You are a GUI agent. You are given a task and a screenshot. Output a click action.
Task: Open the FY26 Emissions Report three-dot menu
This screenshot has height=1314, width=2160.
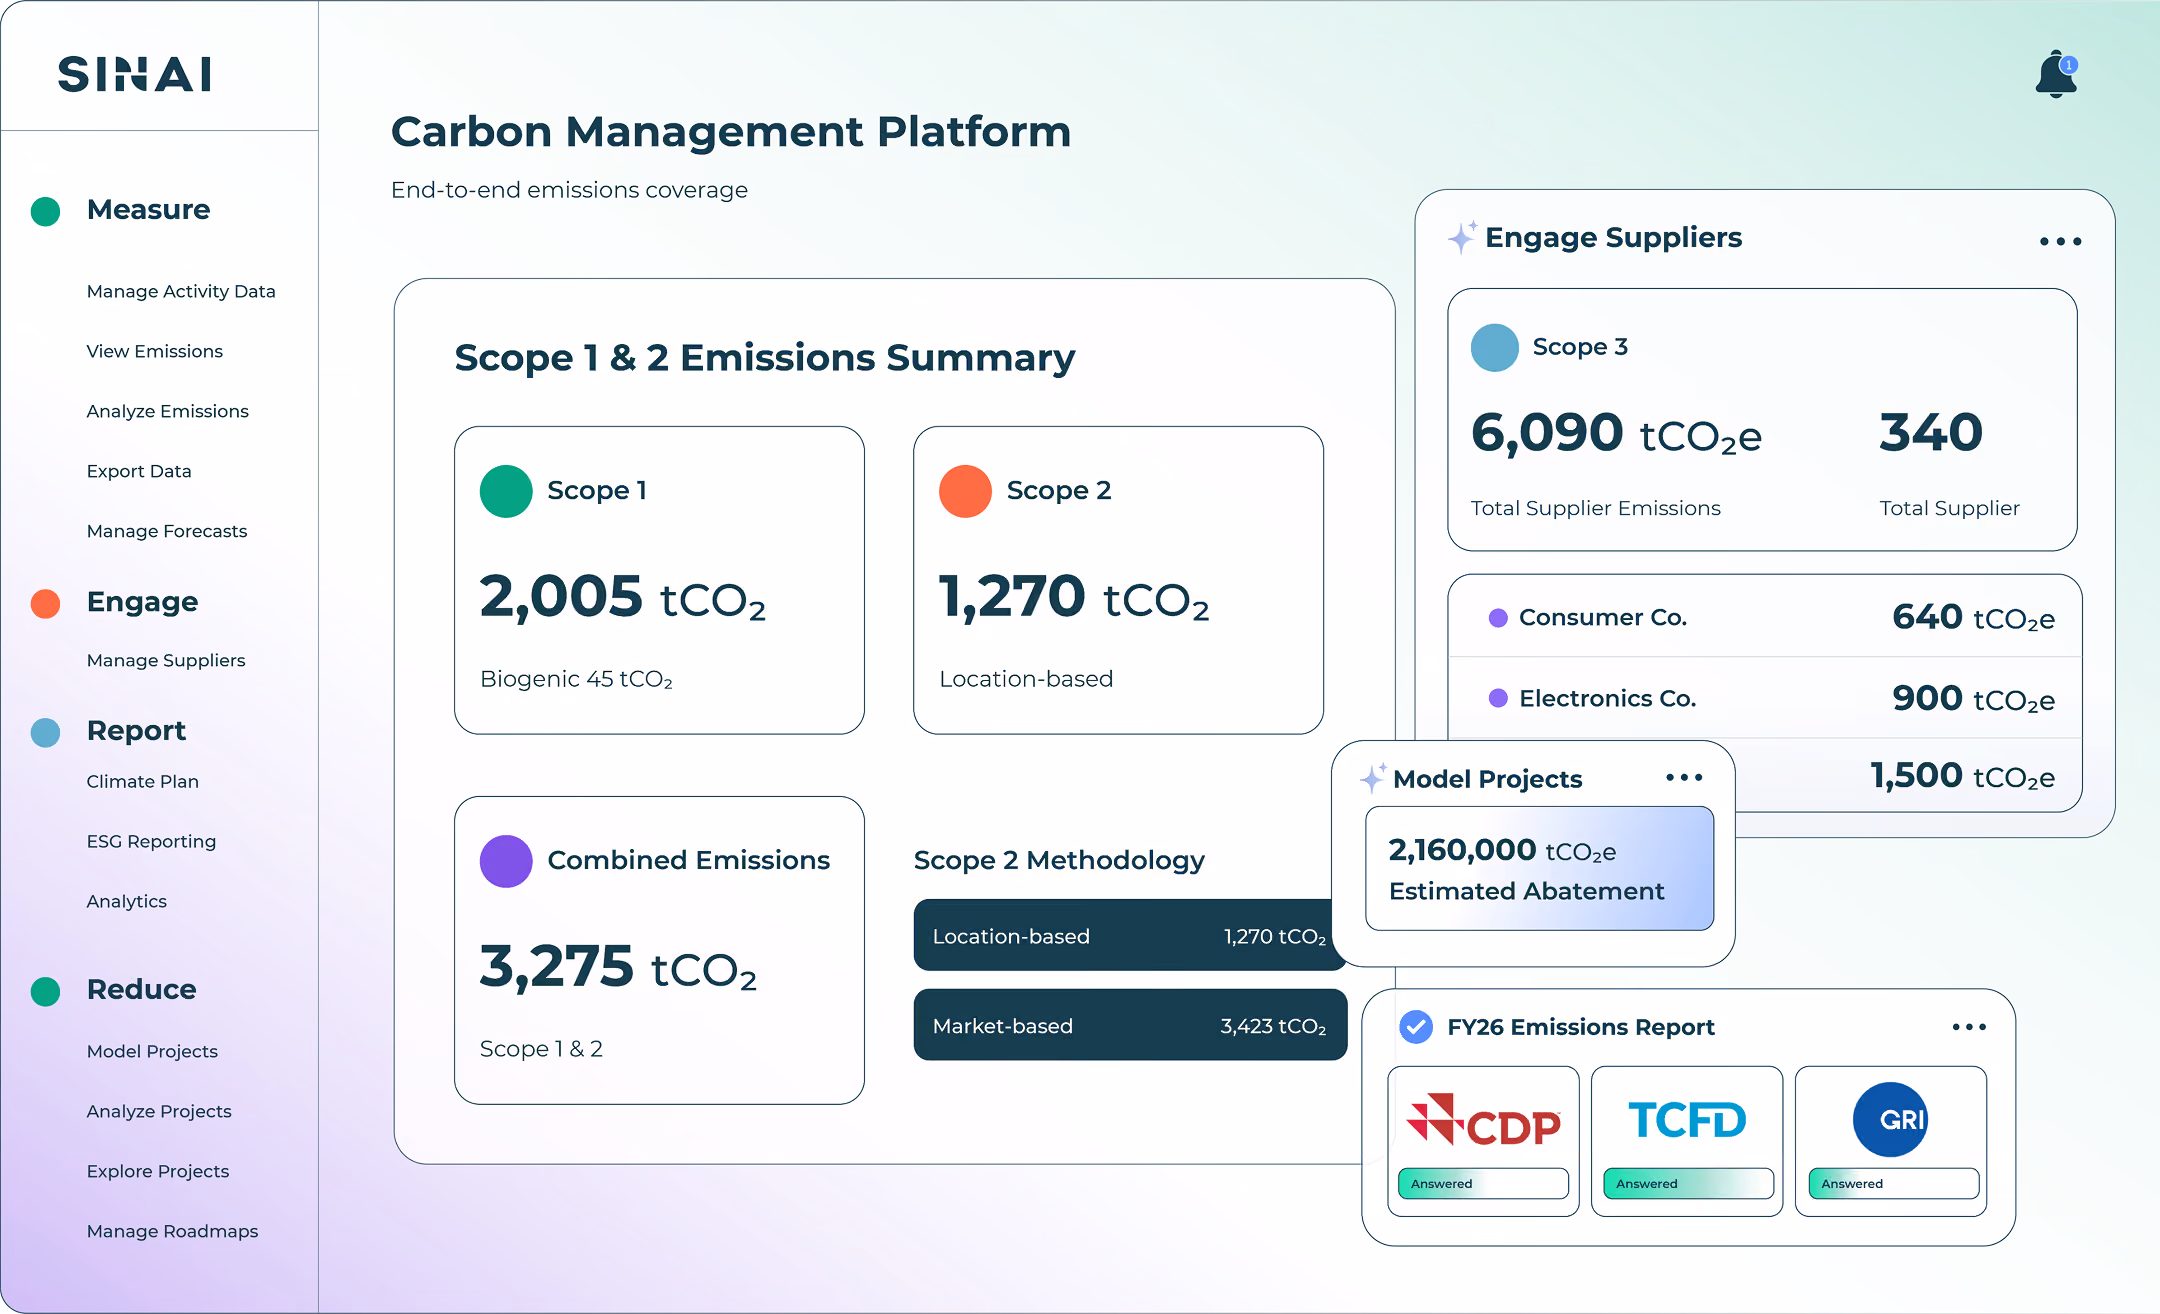tap(1969, 1027)
